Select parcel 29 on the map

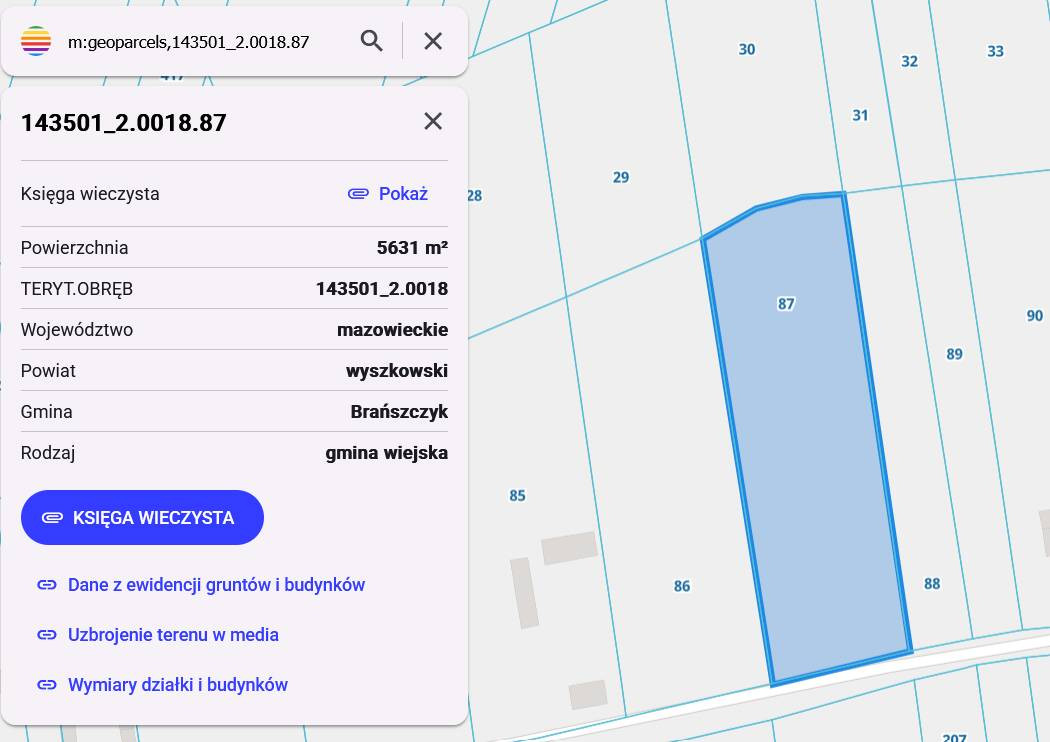[x=621, y=177]
